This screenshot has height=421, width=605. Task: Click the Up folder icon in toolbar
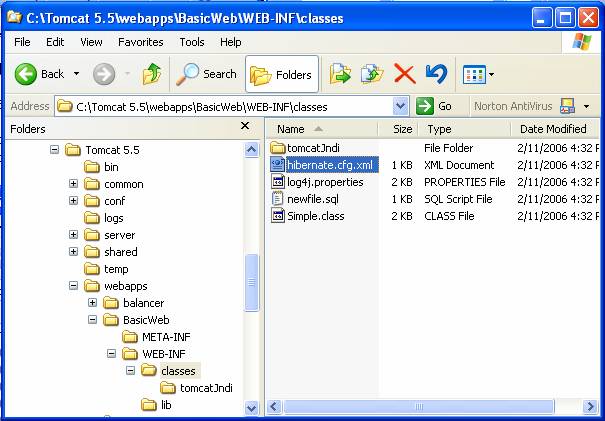point(151,74)
